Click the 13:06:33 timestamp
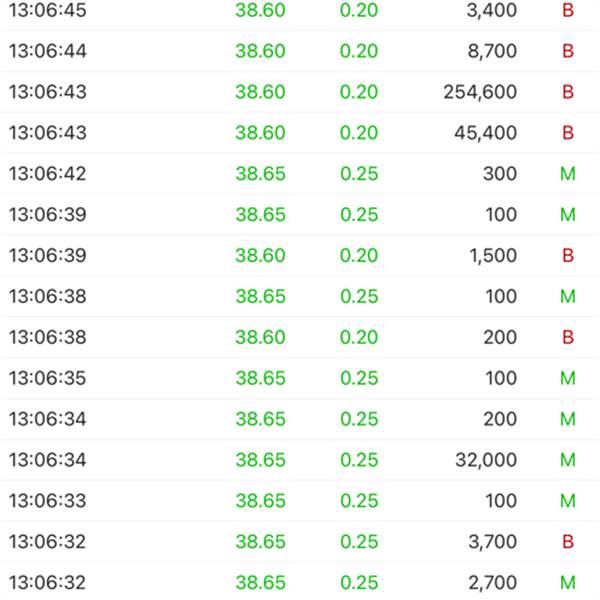600x600 pixels. pos(47,501)
